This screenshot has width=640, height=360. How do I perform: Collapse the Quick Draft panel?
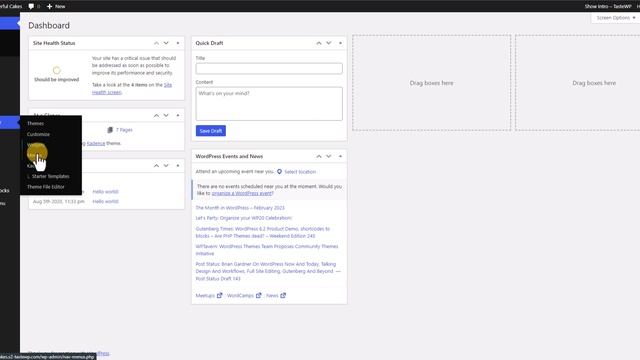pos(340,43)
